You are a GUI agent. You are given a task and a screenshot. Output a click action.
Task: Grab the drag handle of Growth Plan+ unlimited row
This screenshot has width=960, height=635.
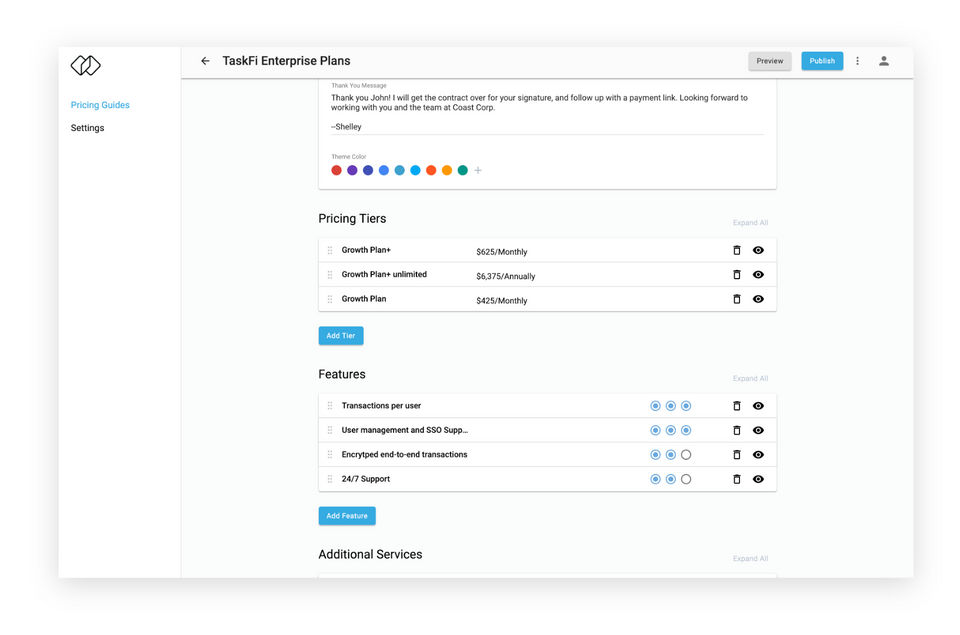pos(330,274)
